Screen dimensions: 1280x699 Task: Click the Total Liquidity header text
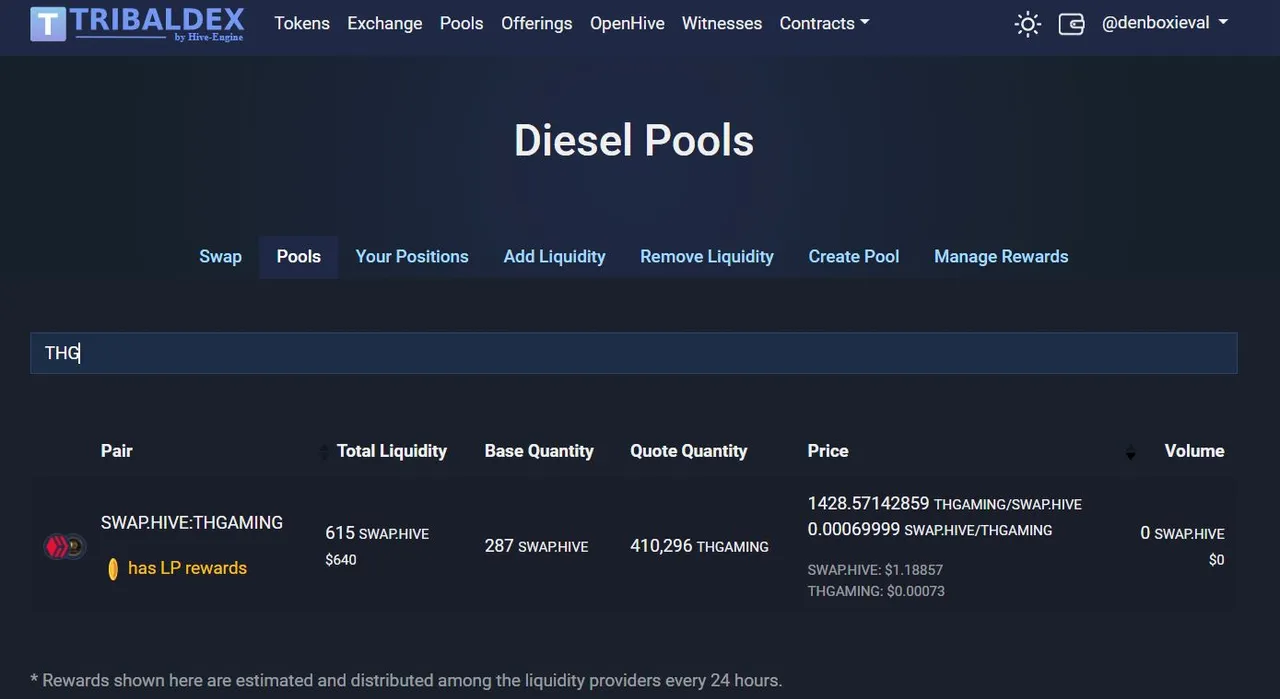(392, 451)
